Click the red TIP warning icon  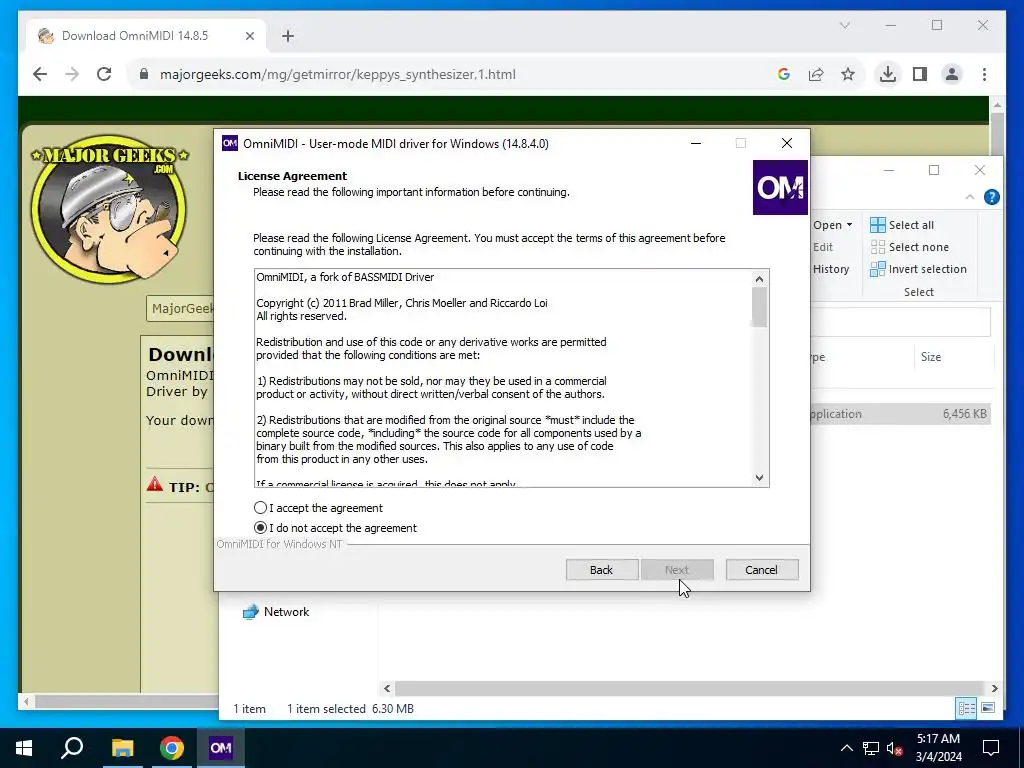tap(155, 485)
